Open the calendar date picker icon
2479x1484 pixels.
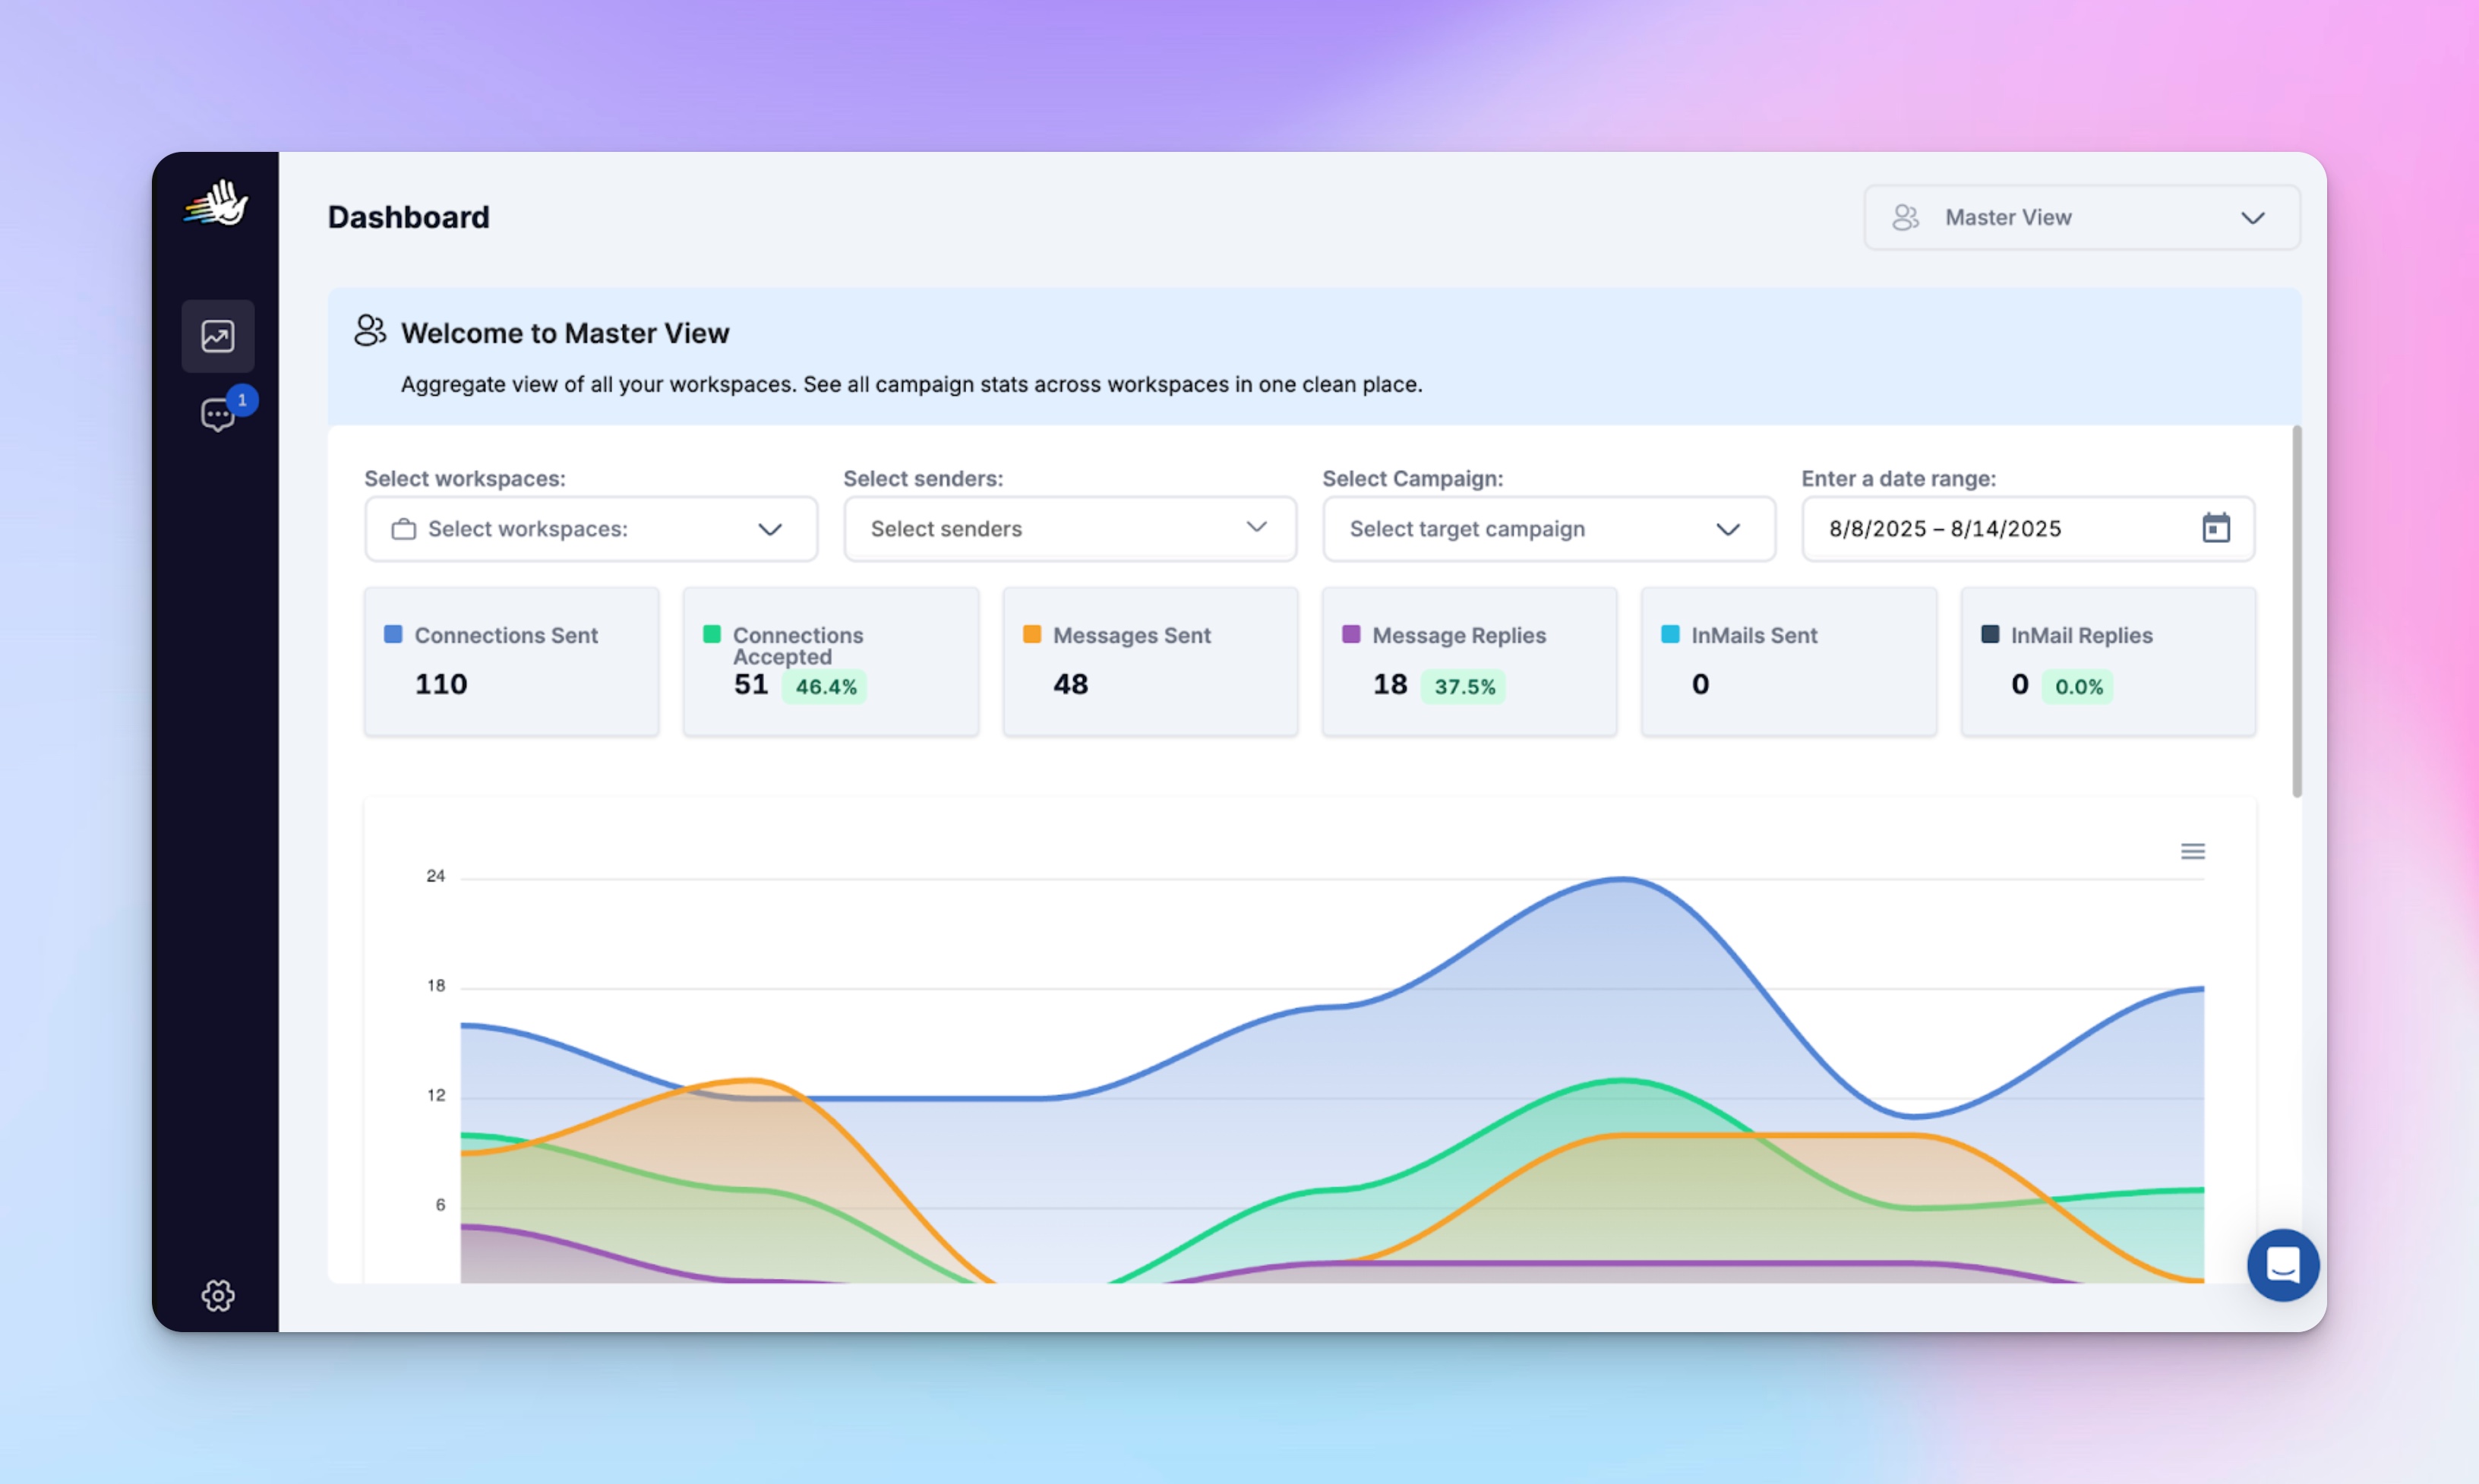point(2216,527)
